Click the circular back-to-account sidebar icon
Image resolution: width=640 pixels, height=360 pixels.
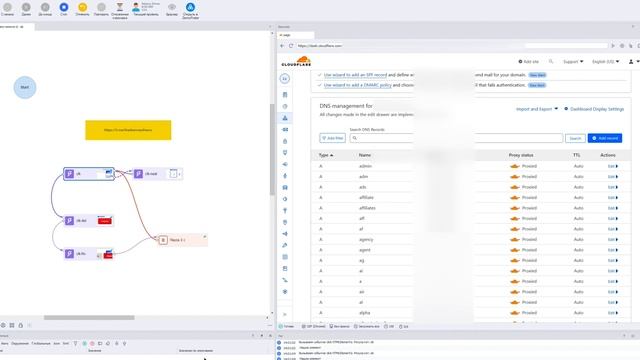285,79
